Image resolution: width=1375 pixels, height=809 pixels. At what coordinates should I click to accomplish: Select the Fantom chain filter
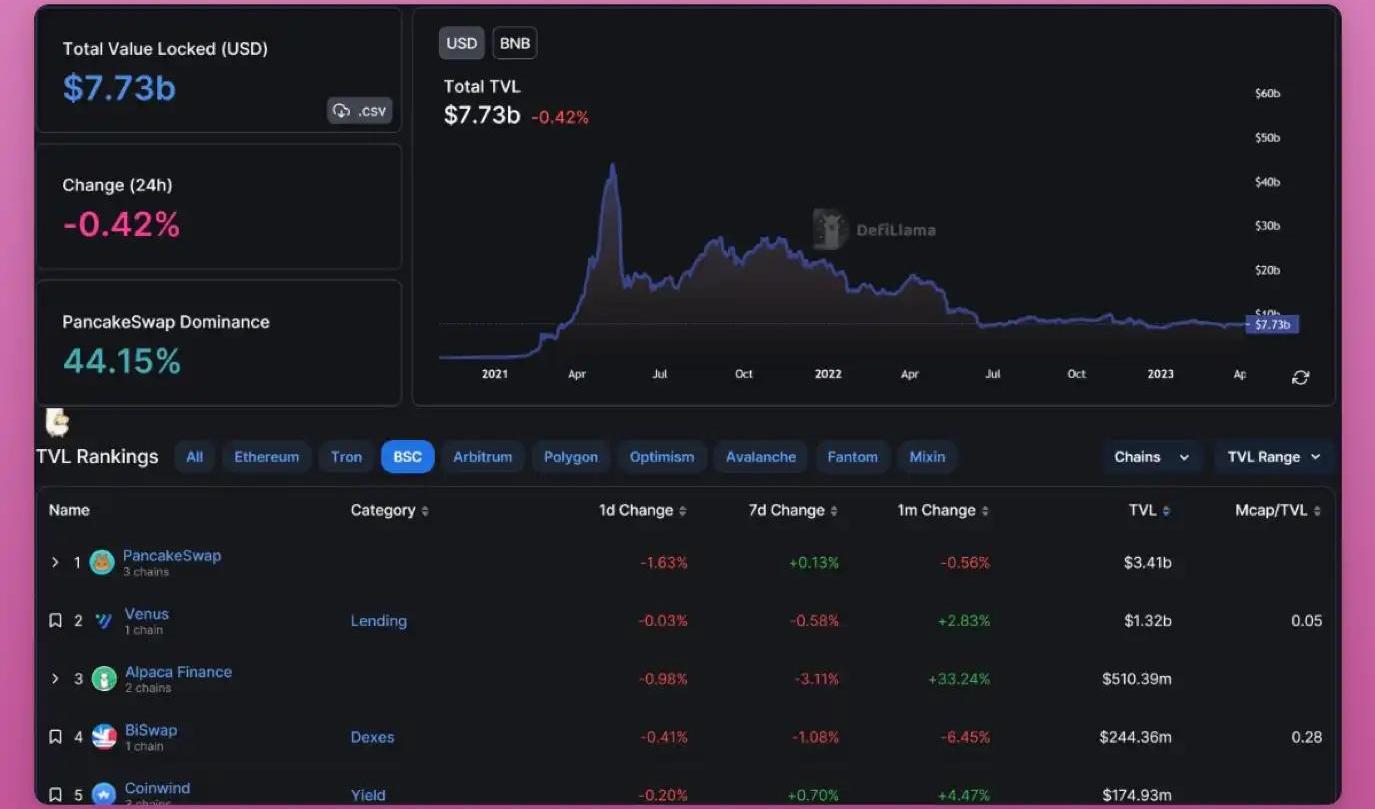click(852, 457)
